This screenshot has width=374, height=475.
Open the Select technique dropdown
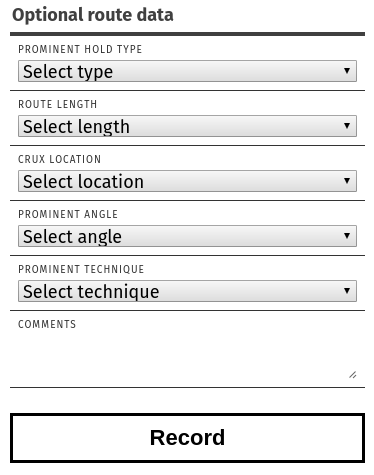187,291
